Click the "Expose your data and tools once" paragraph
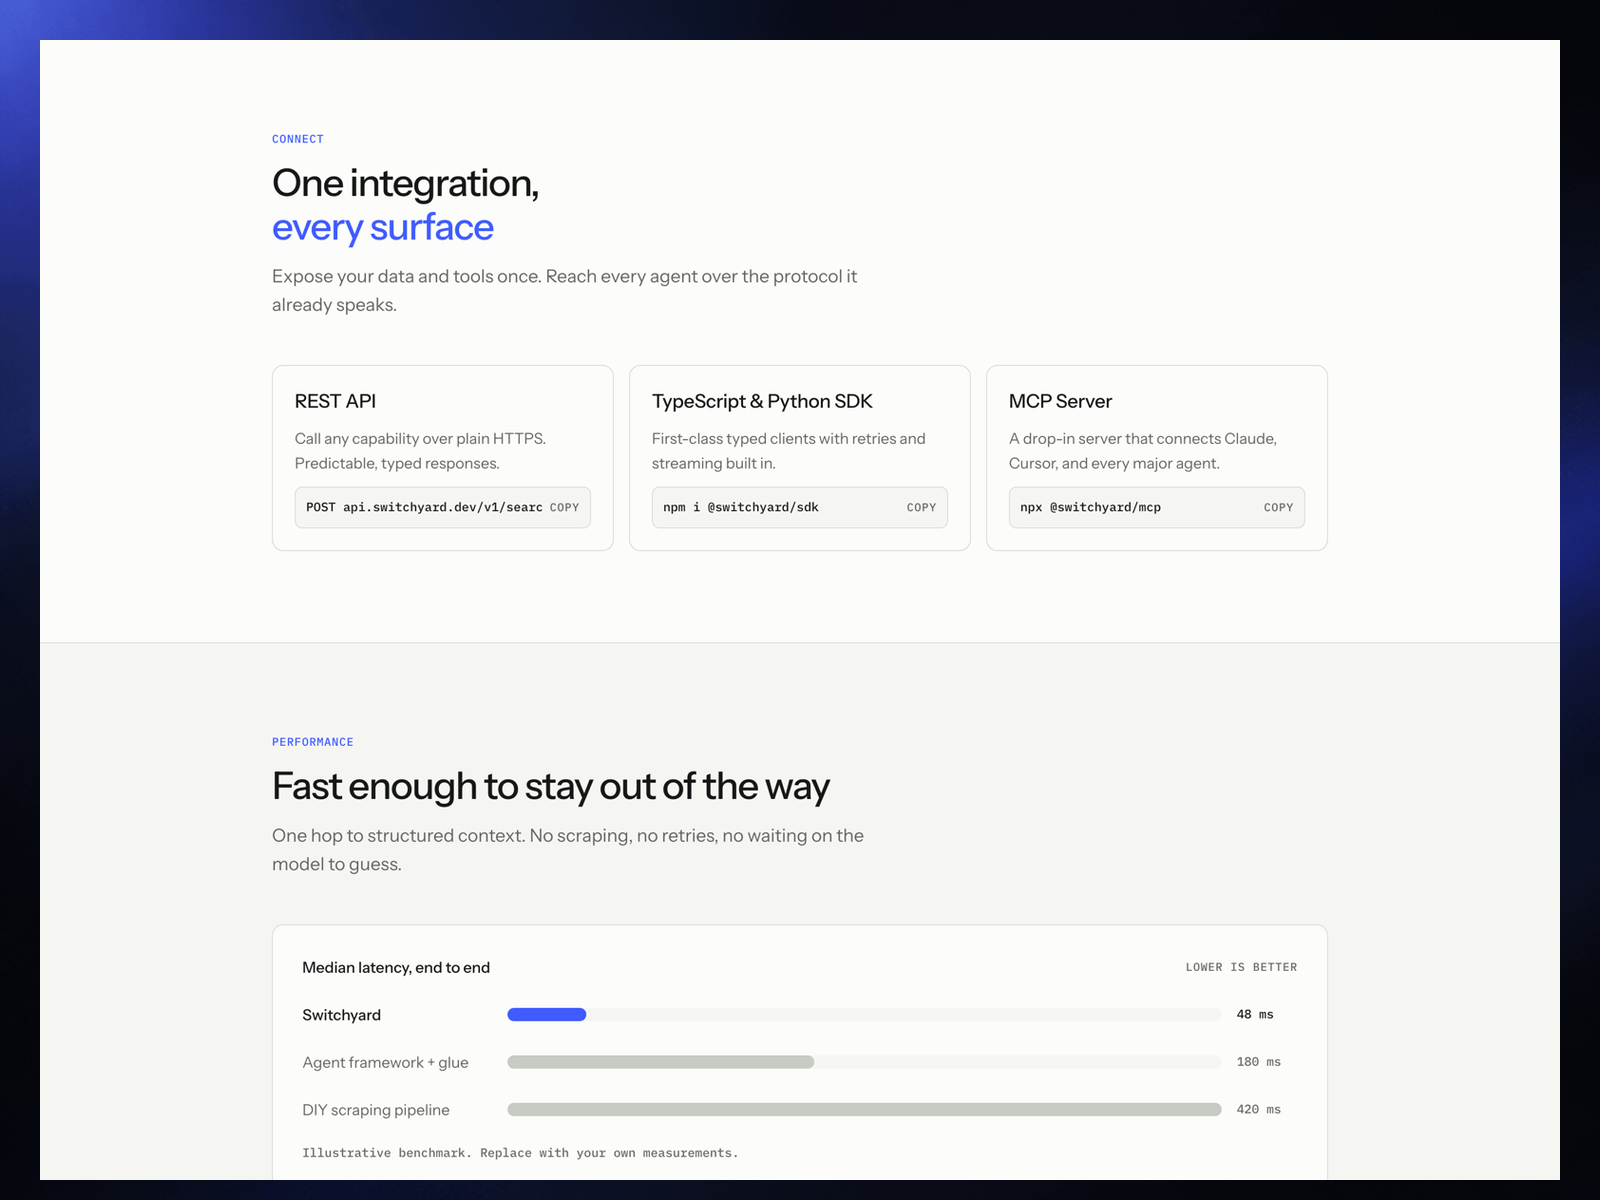Screen dimensions: 1600x1200 click(565, 290)
